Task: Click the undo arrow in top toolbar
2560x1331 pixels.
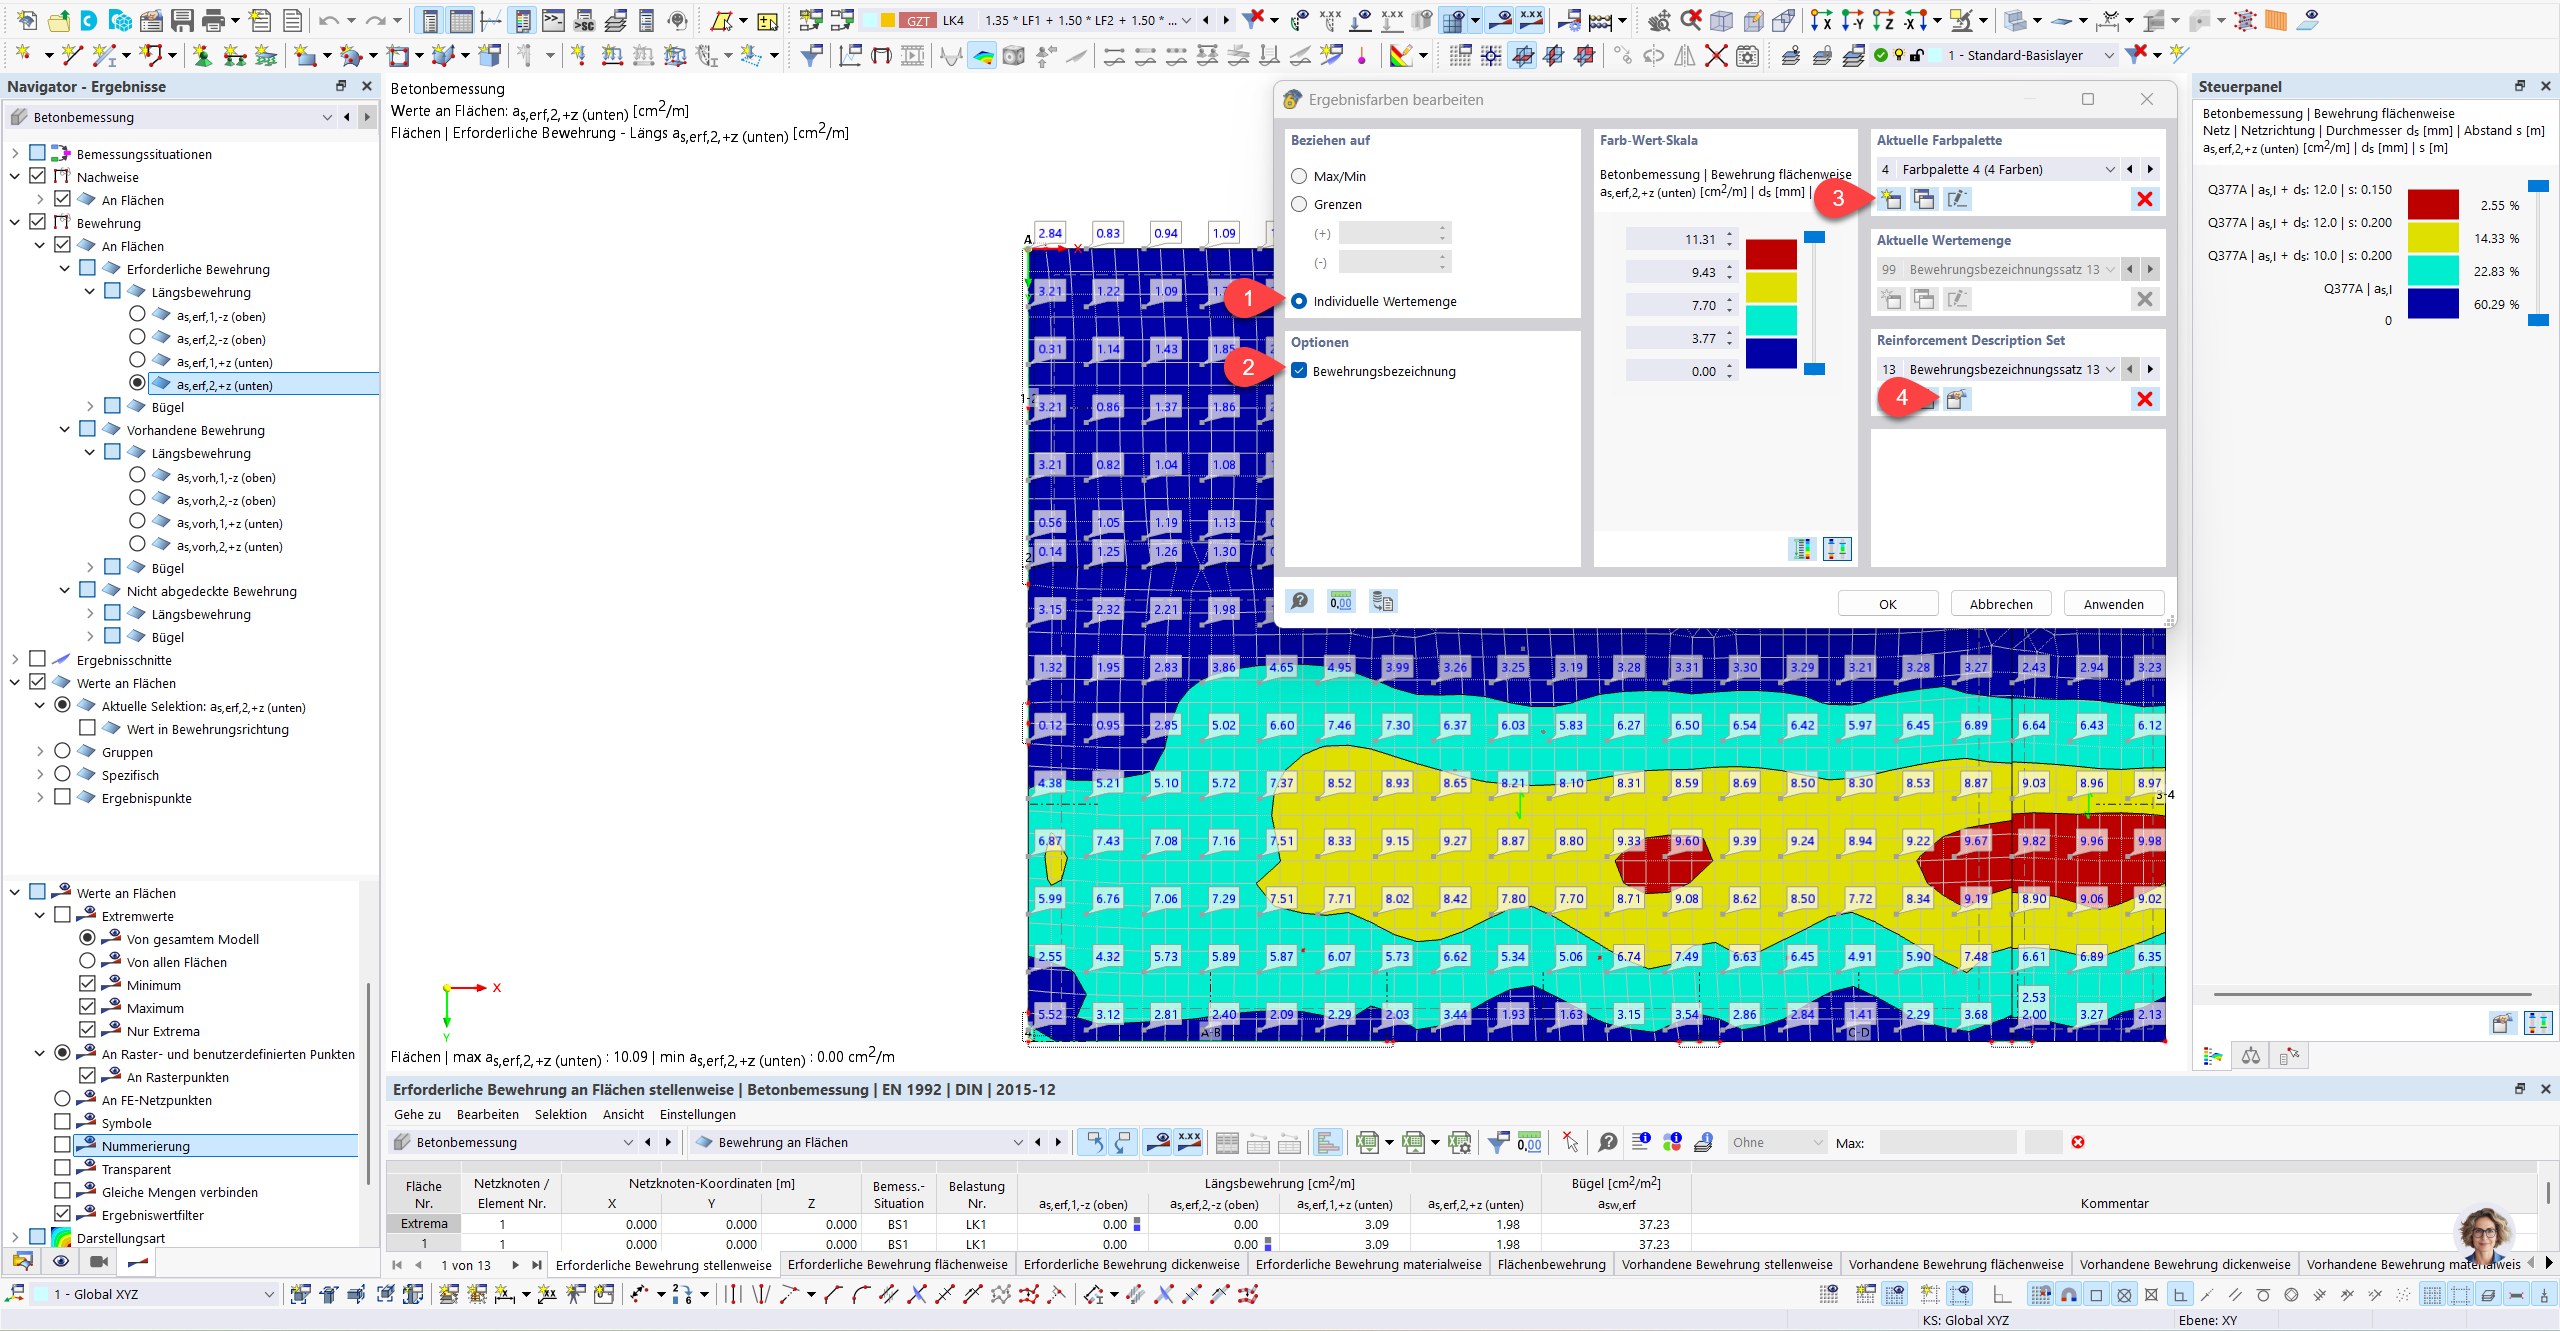Action: [328, 20]
